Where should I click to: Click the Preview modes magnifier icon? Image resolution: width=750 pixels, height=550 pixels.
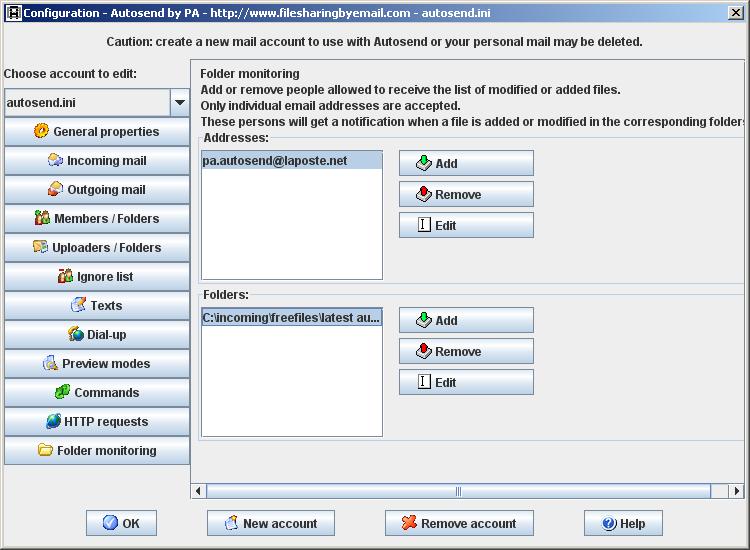pos(50,363)
